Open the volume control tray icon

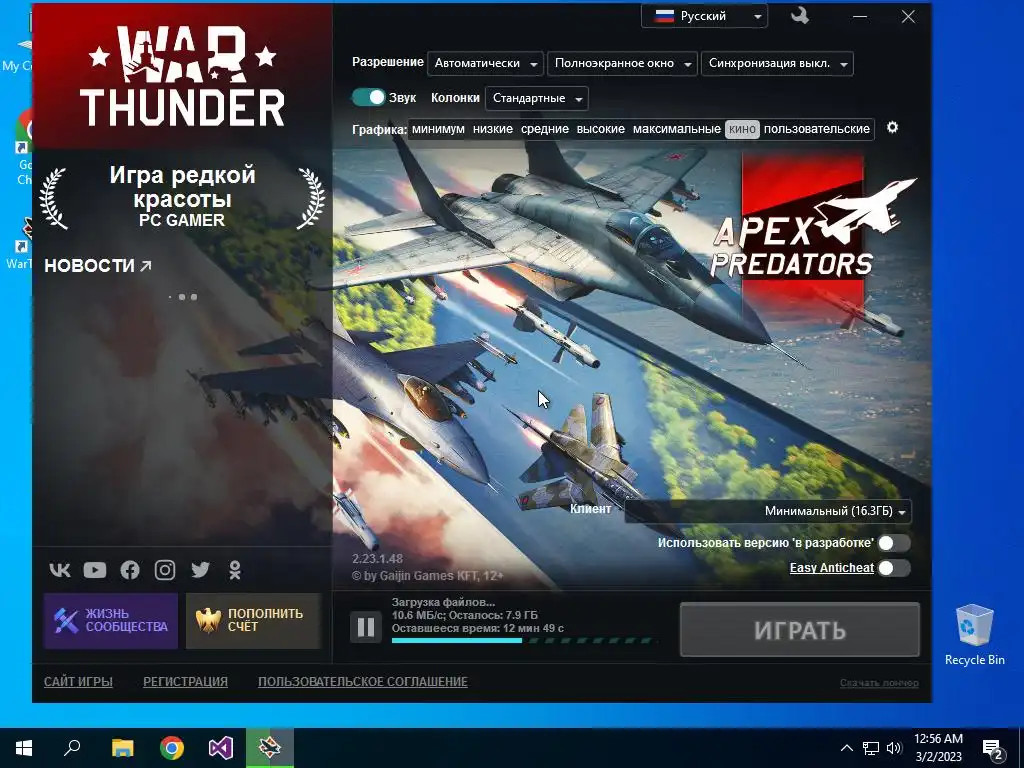coord(894,748)
